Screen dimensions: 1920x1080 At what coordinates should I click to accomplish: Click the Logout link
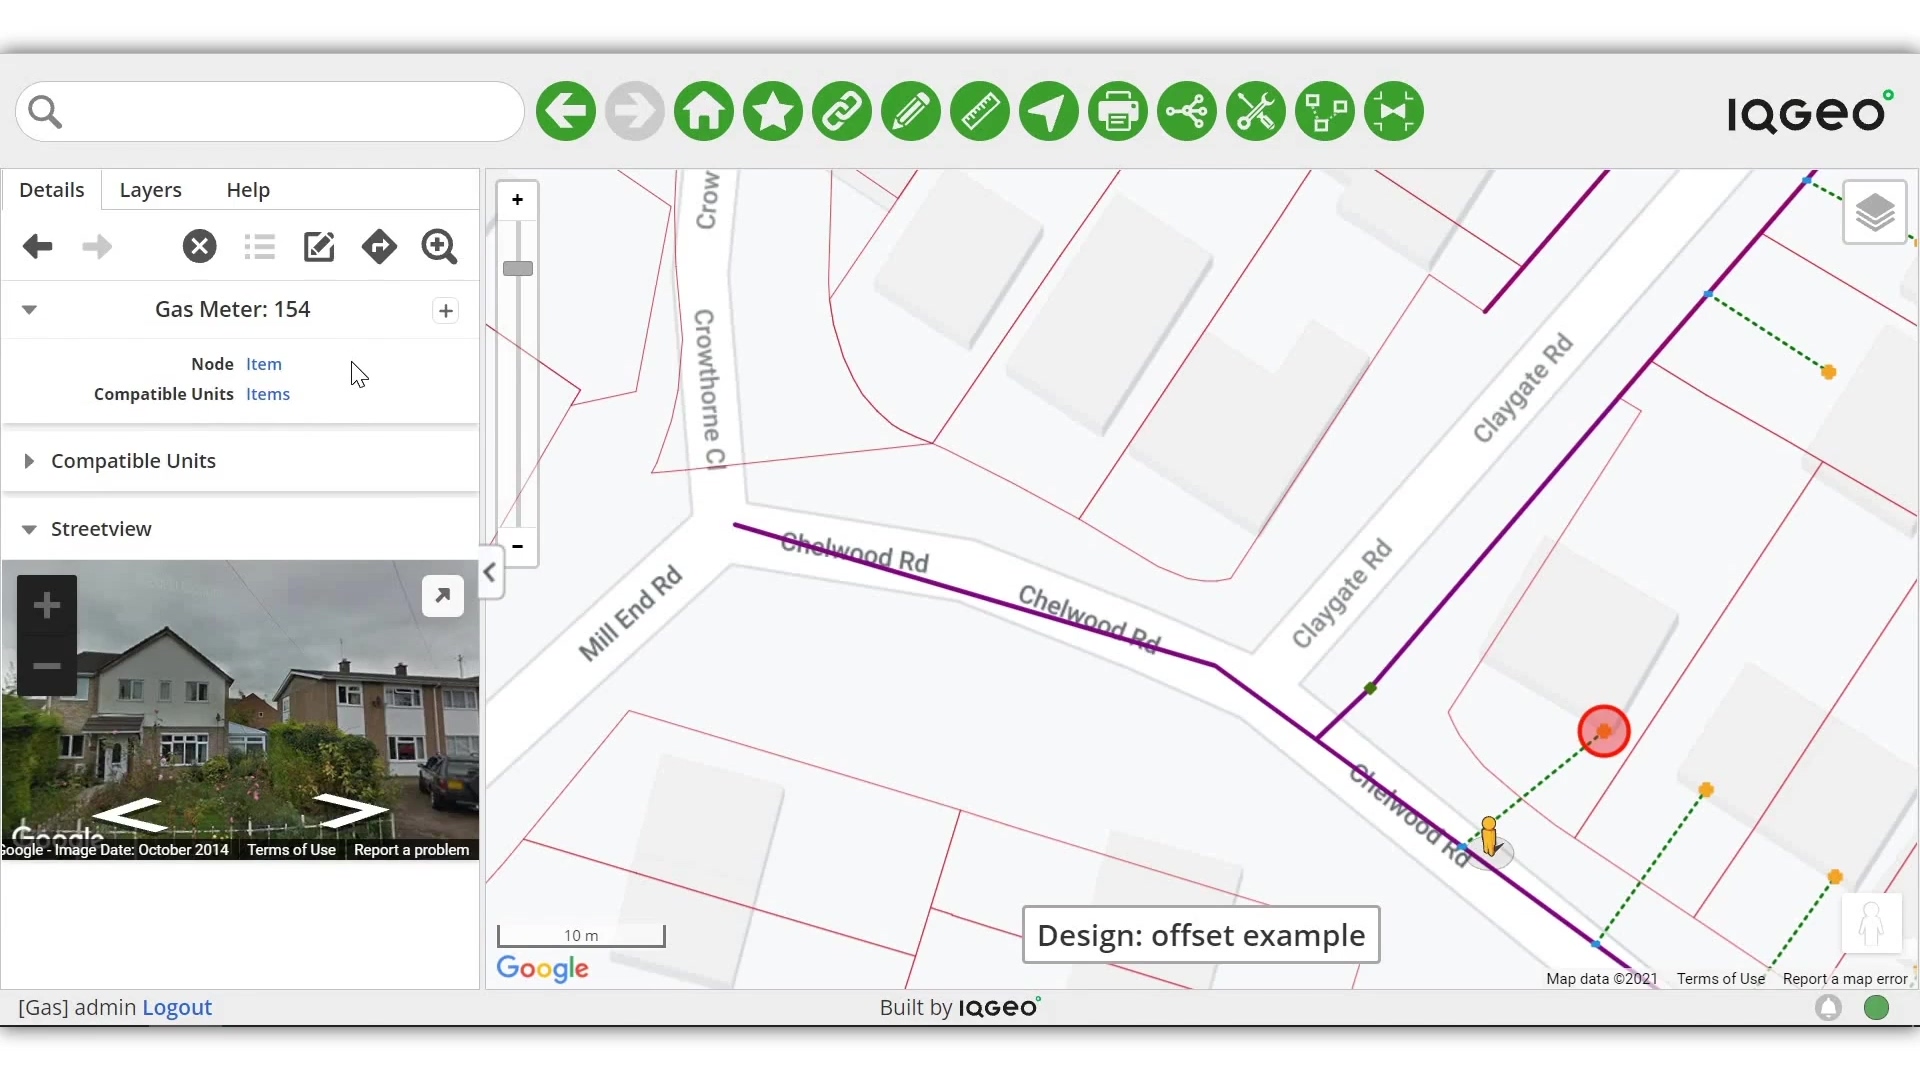[x=177, y=1007]
